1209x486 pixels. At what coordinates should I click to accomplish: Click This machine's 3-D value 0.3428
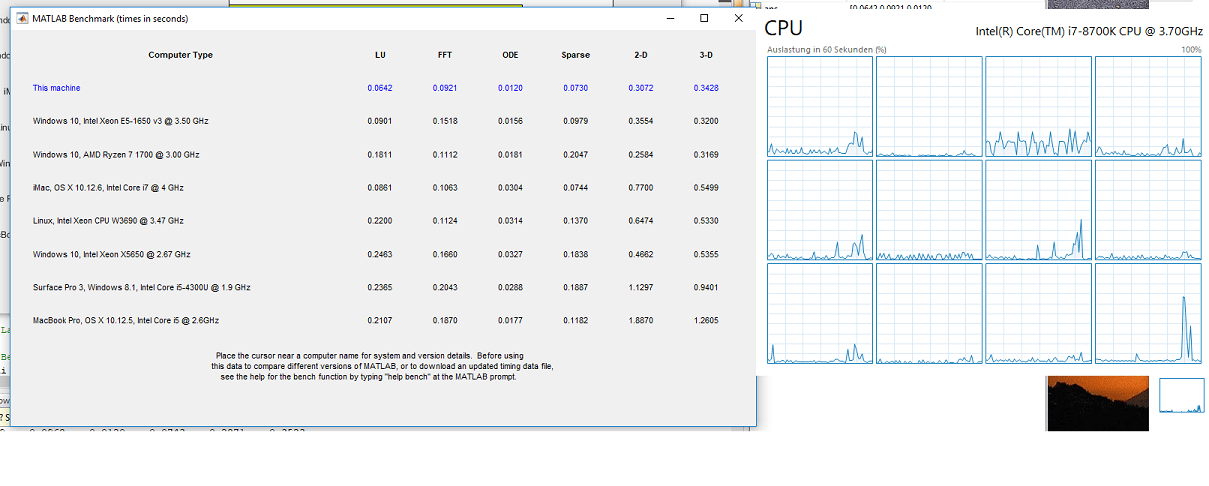[706, 88]
